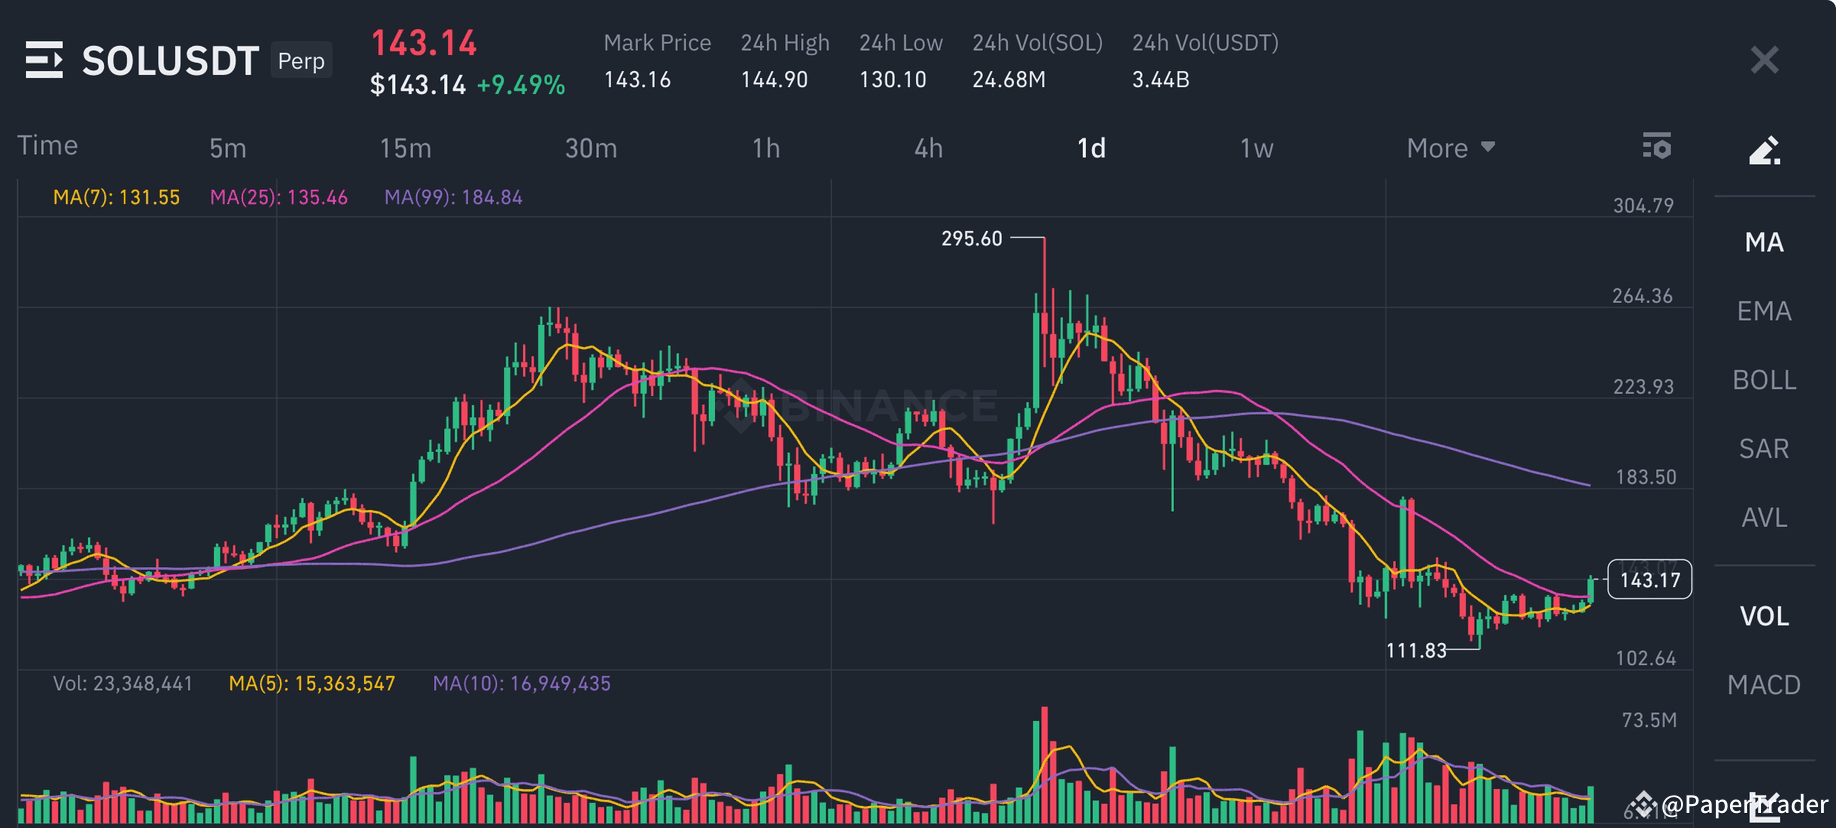The height and width of the screenshot is (828, 1836).
Task: Close the chart with the X icon
Action: 1764,60
